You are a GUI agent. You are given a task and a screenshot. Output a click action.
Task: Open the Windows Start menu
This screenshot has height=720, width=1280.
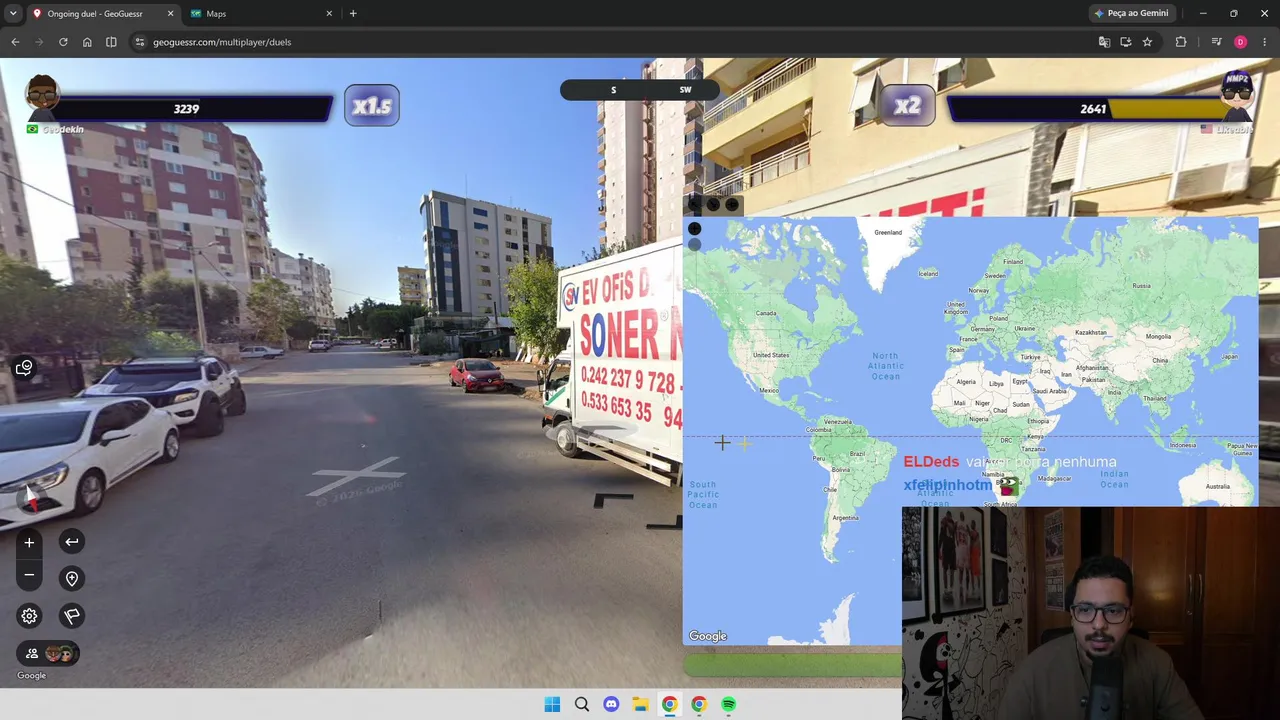pos(552,704)
